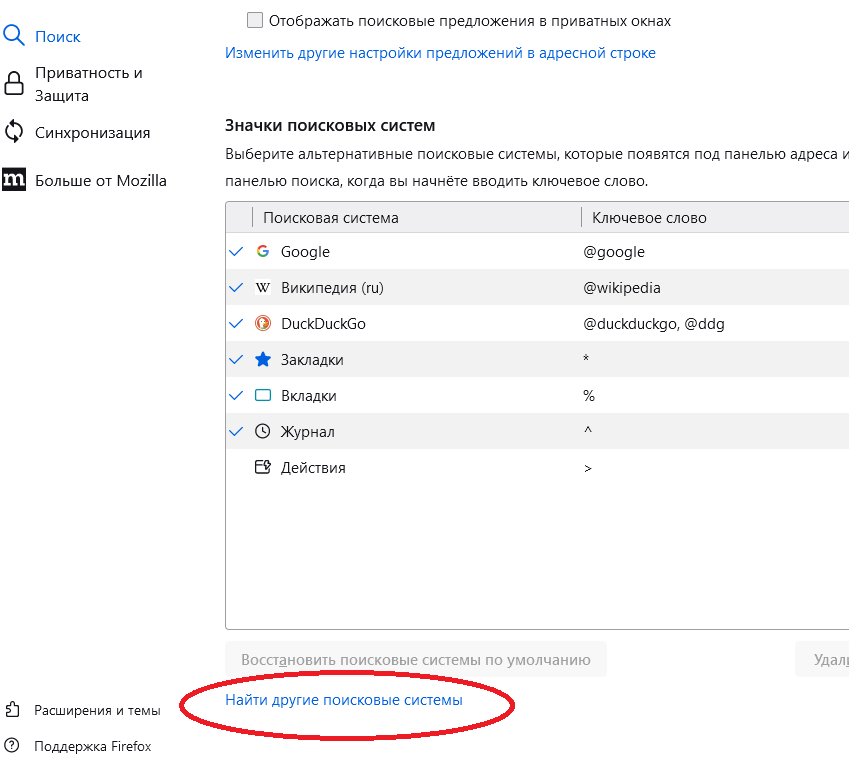Image resolution: width=849 pixels, height=763 pixels.
Task: Click the puzzle piece Расширения и темы icon
Action: point(13,710)
